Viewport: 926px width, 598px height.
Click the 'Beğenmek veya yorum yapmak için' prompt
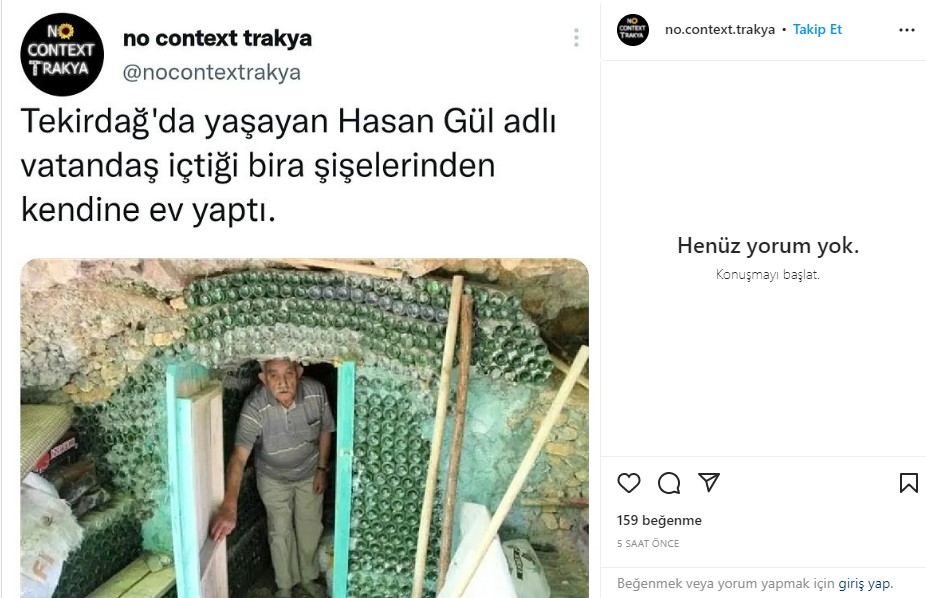(726, 583)
